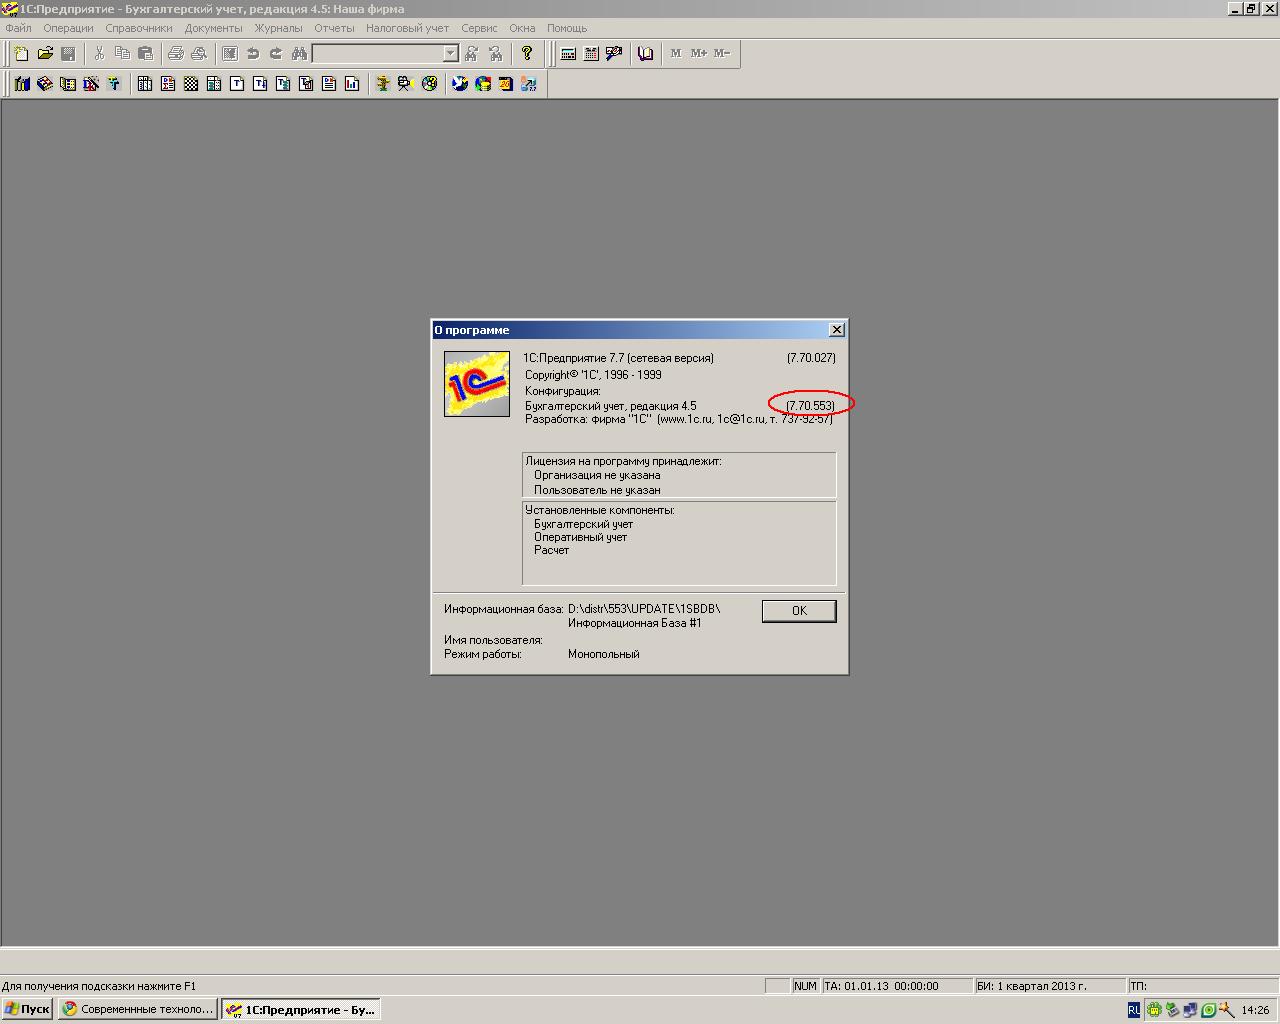Click the database path D:\distr\553\UPDATE\1SBDB\
This screenshot has height=1024, width=1280.
tap(644, 608)
